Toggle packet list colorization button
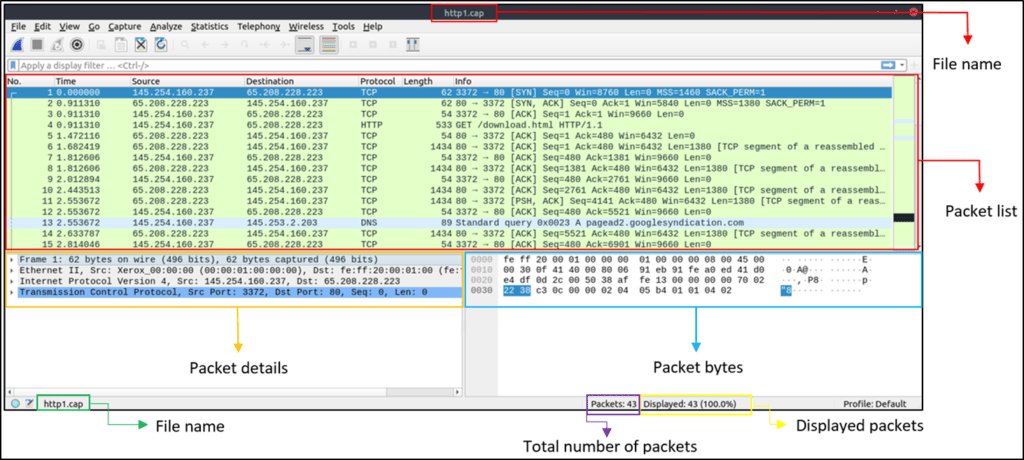Viewport: 1024px width, 460px height. click(328, 45)
